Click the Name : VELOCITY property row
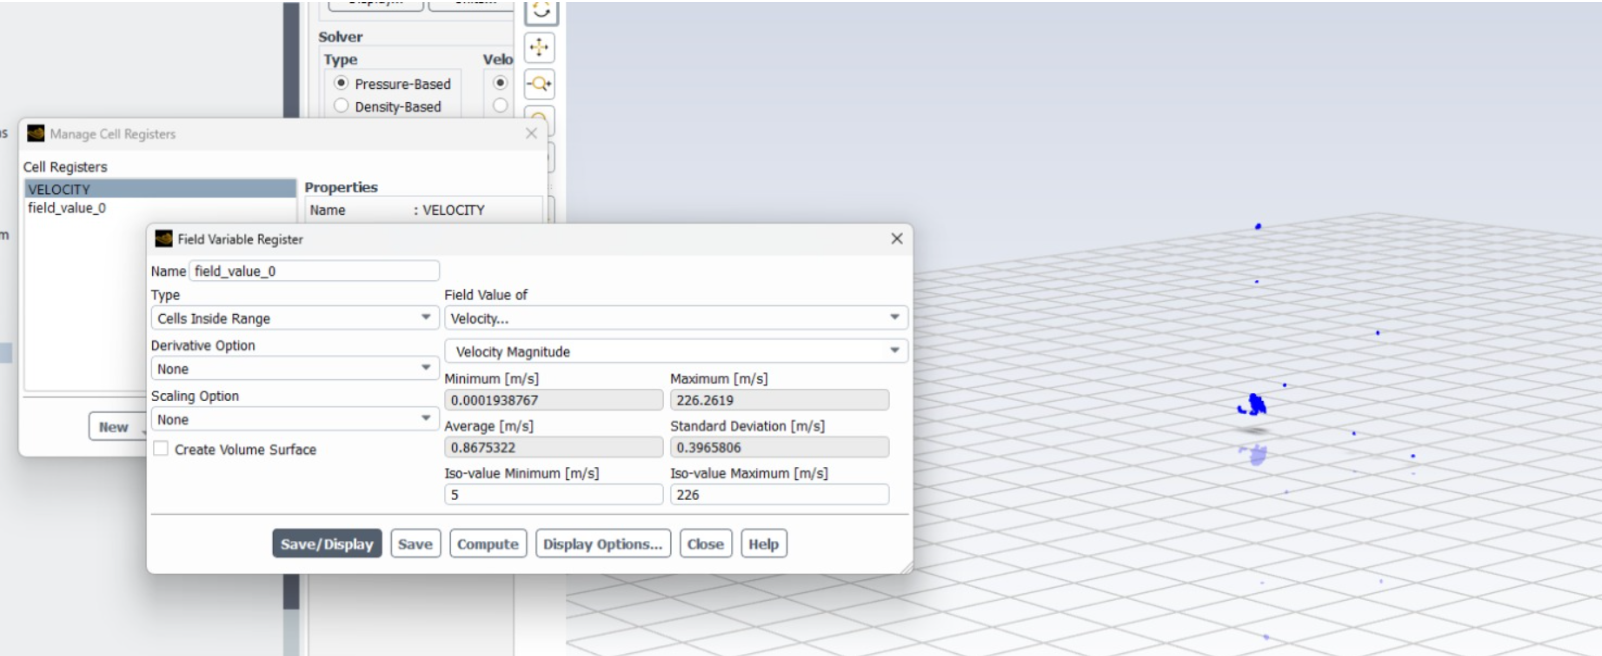Image resolution: width=1602 pixels, height=656 pixels. tap(424, 210)
